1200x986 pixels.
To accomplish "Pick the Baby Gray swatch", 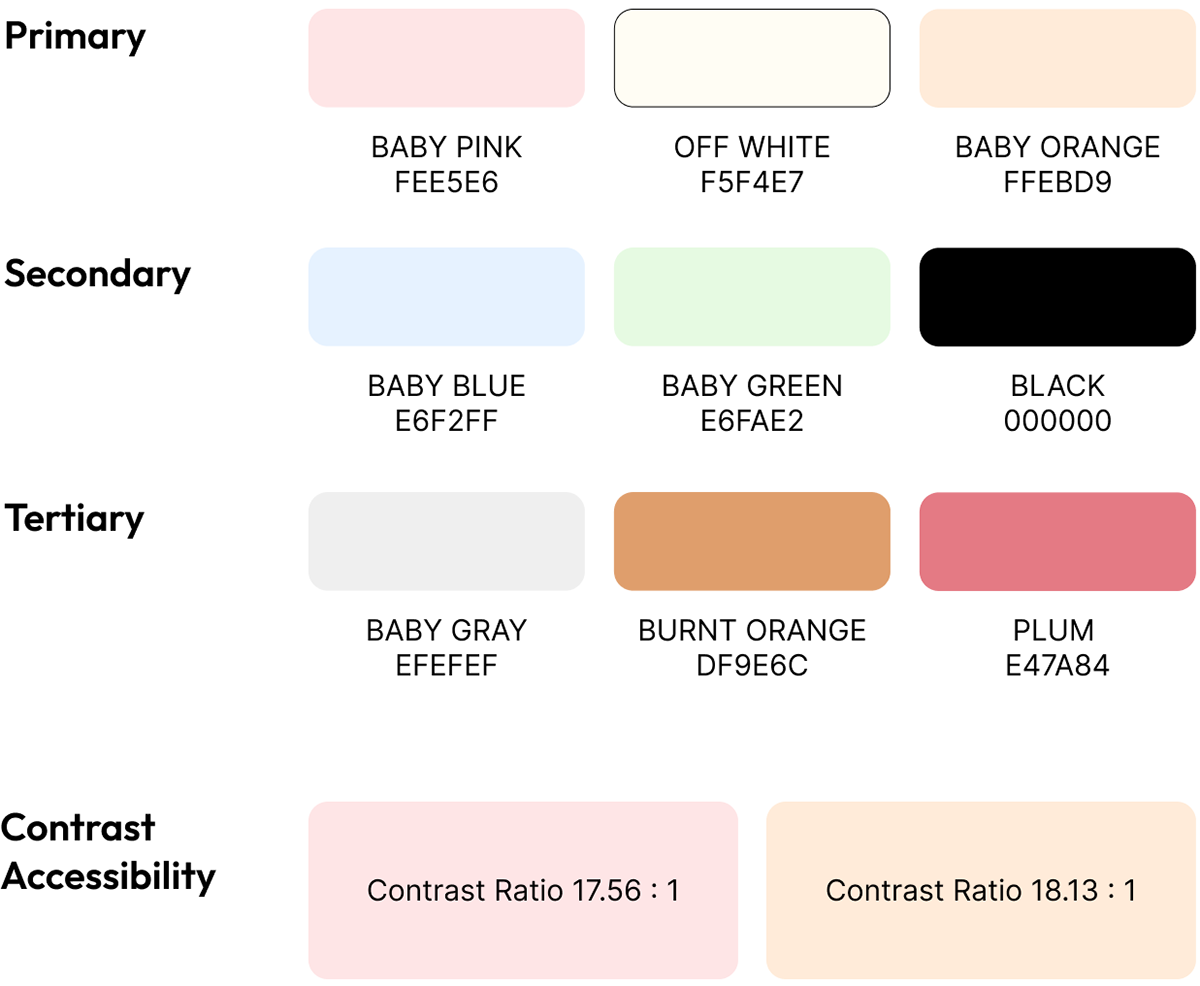I will (x=446, y=541).
